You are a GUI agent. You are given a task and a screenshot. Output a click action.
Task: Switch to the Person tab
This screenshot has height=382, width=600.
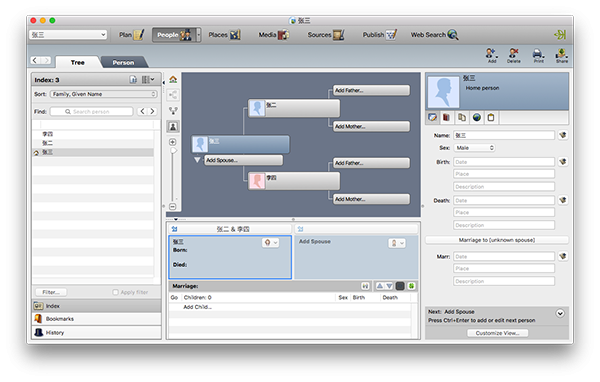point(123,62)
